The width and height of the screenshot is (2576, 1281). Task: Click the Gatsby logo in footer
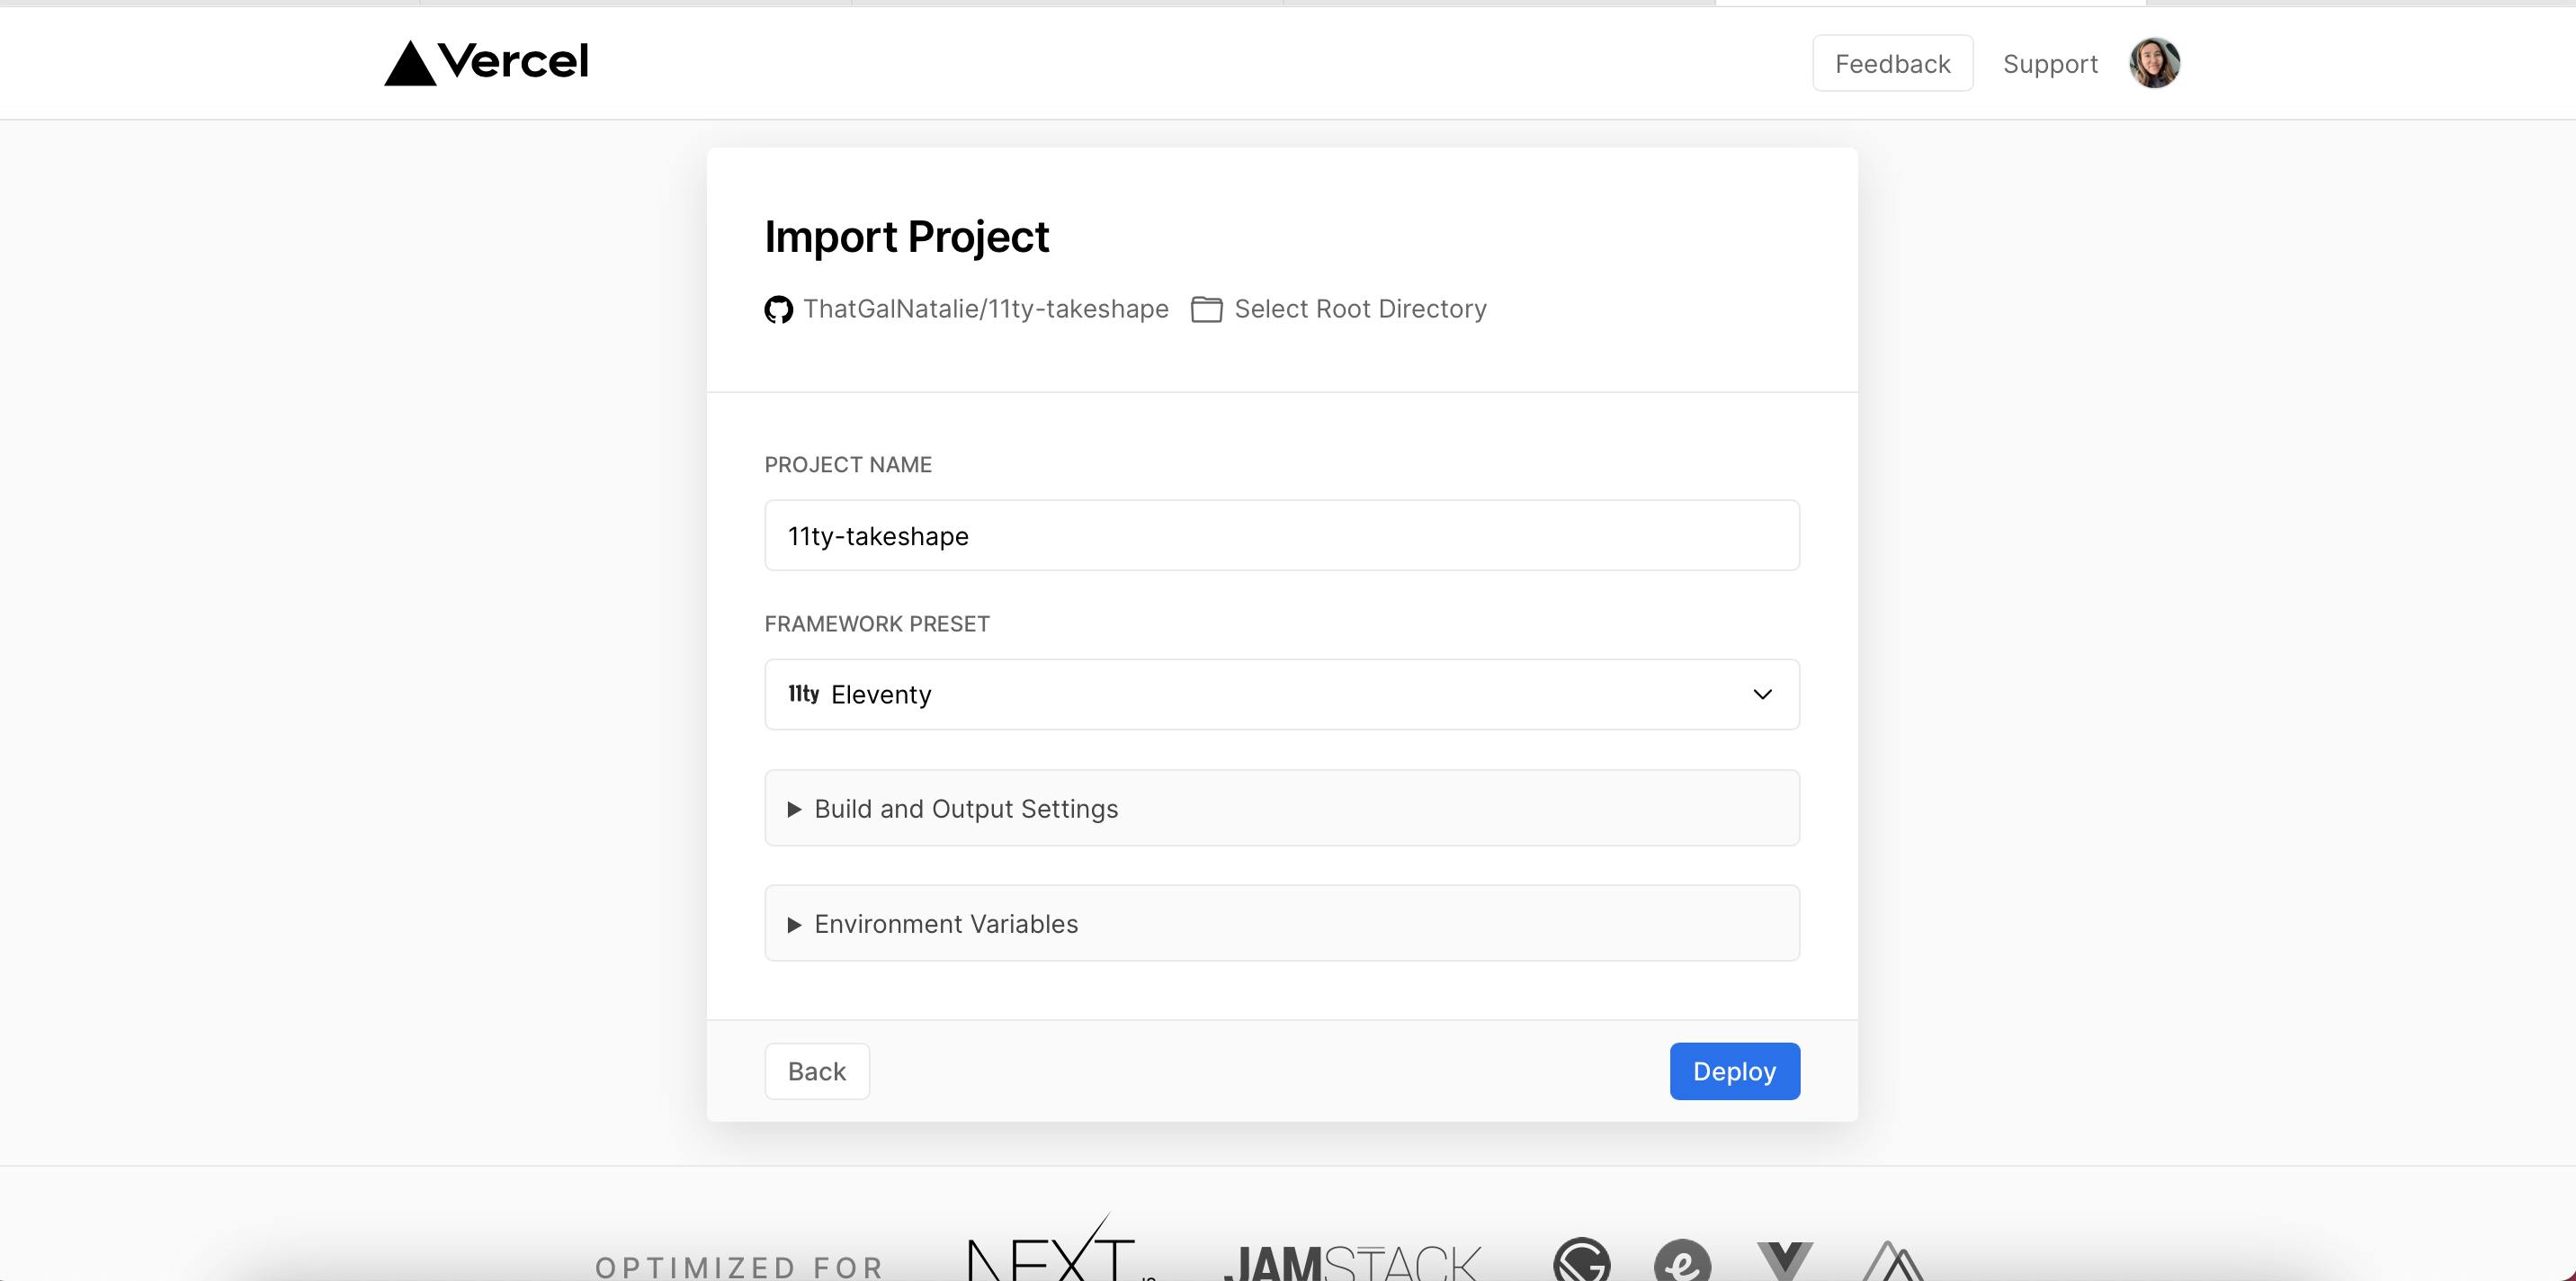[1582, 1260]
